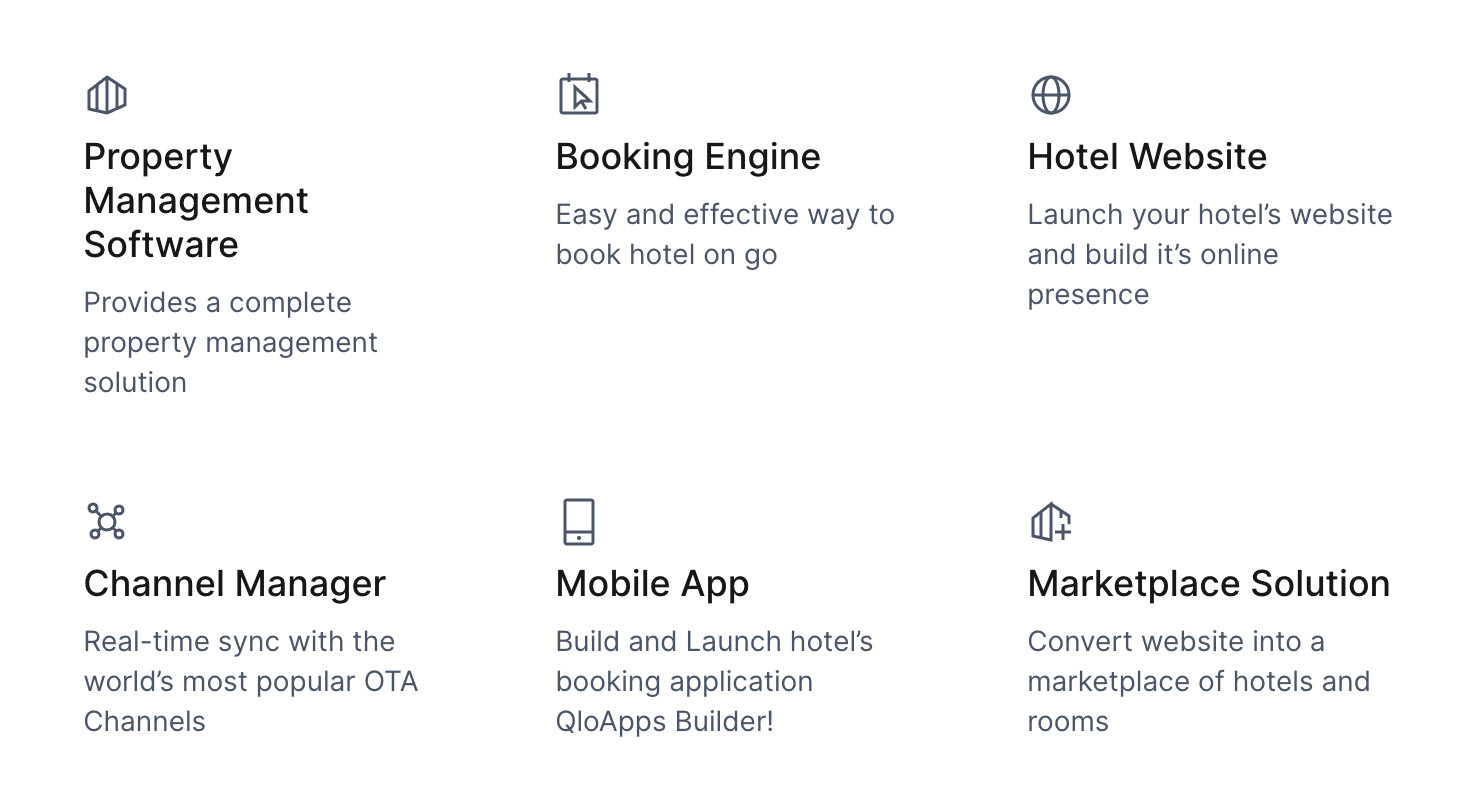
Task: Select the Mobile App title
Action: click(x=652, y=584)
